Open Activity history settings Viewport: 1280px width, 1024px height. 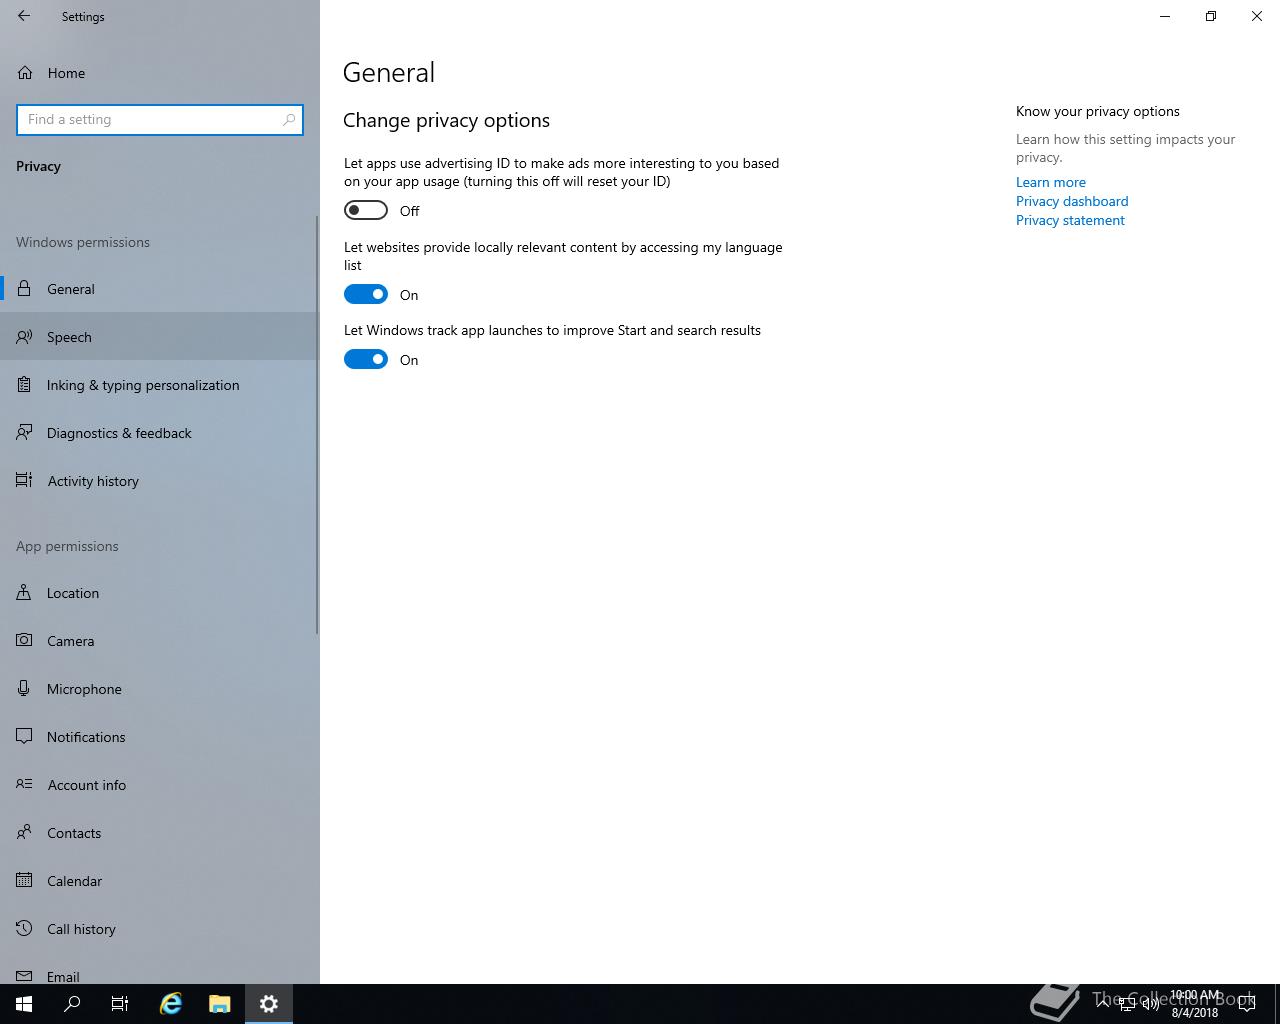click(160, 481)
